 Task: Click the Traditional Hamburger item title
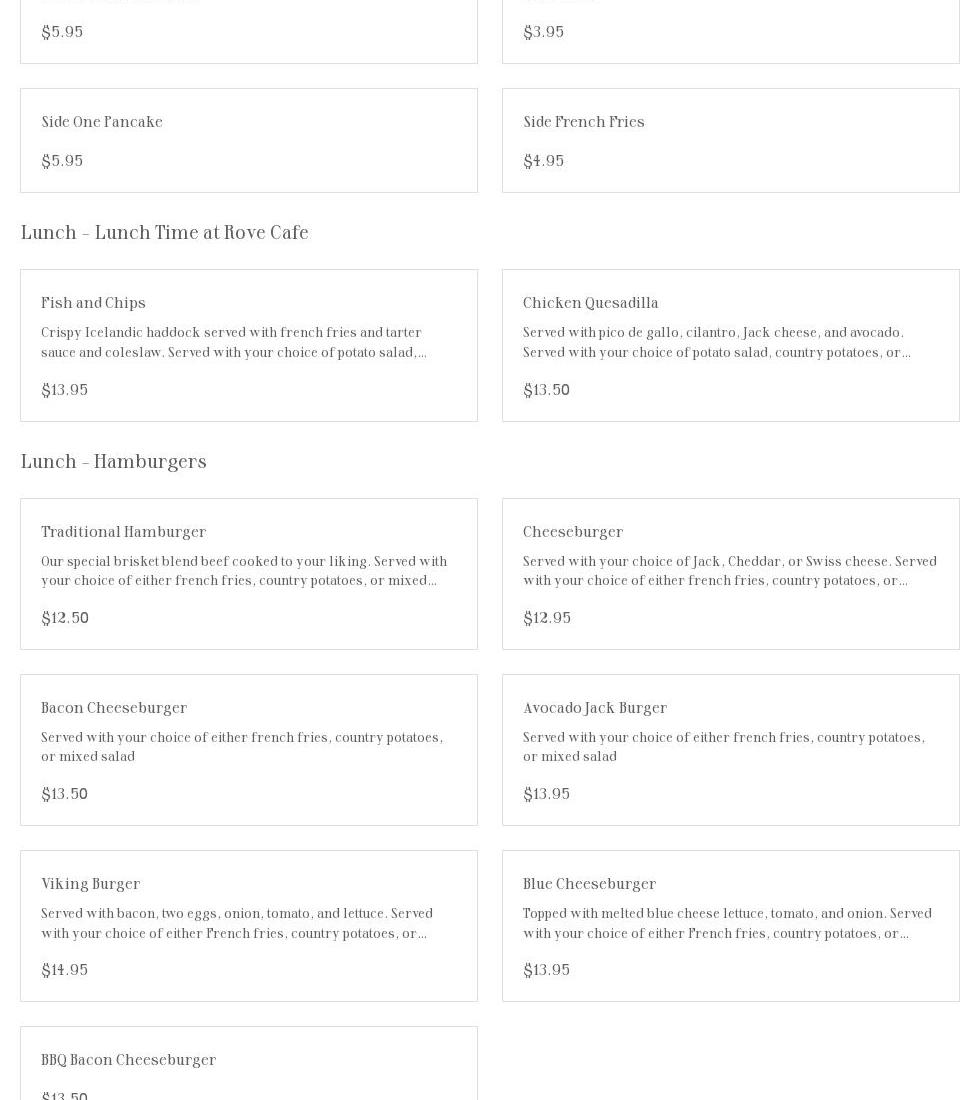click(123, 532)
